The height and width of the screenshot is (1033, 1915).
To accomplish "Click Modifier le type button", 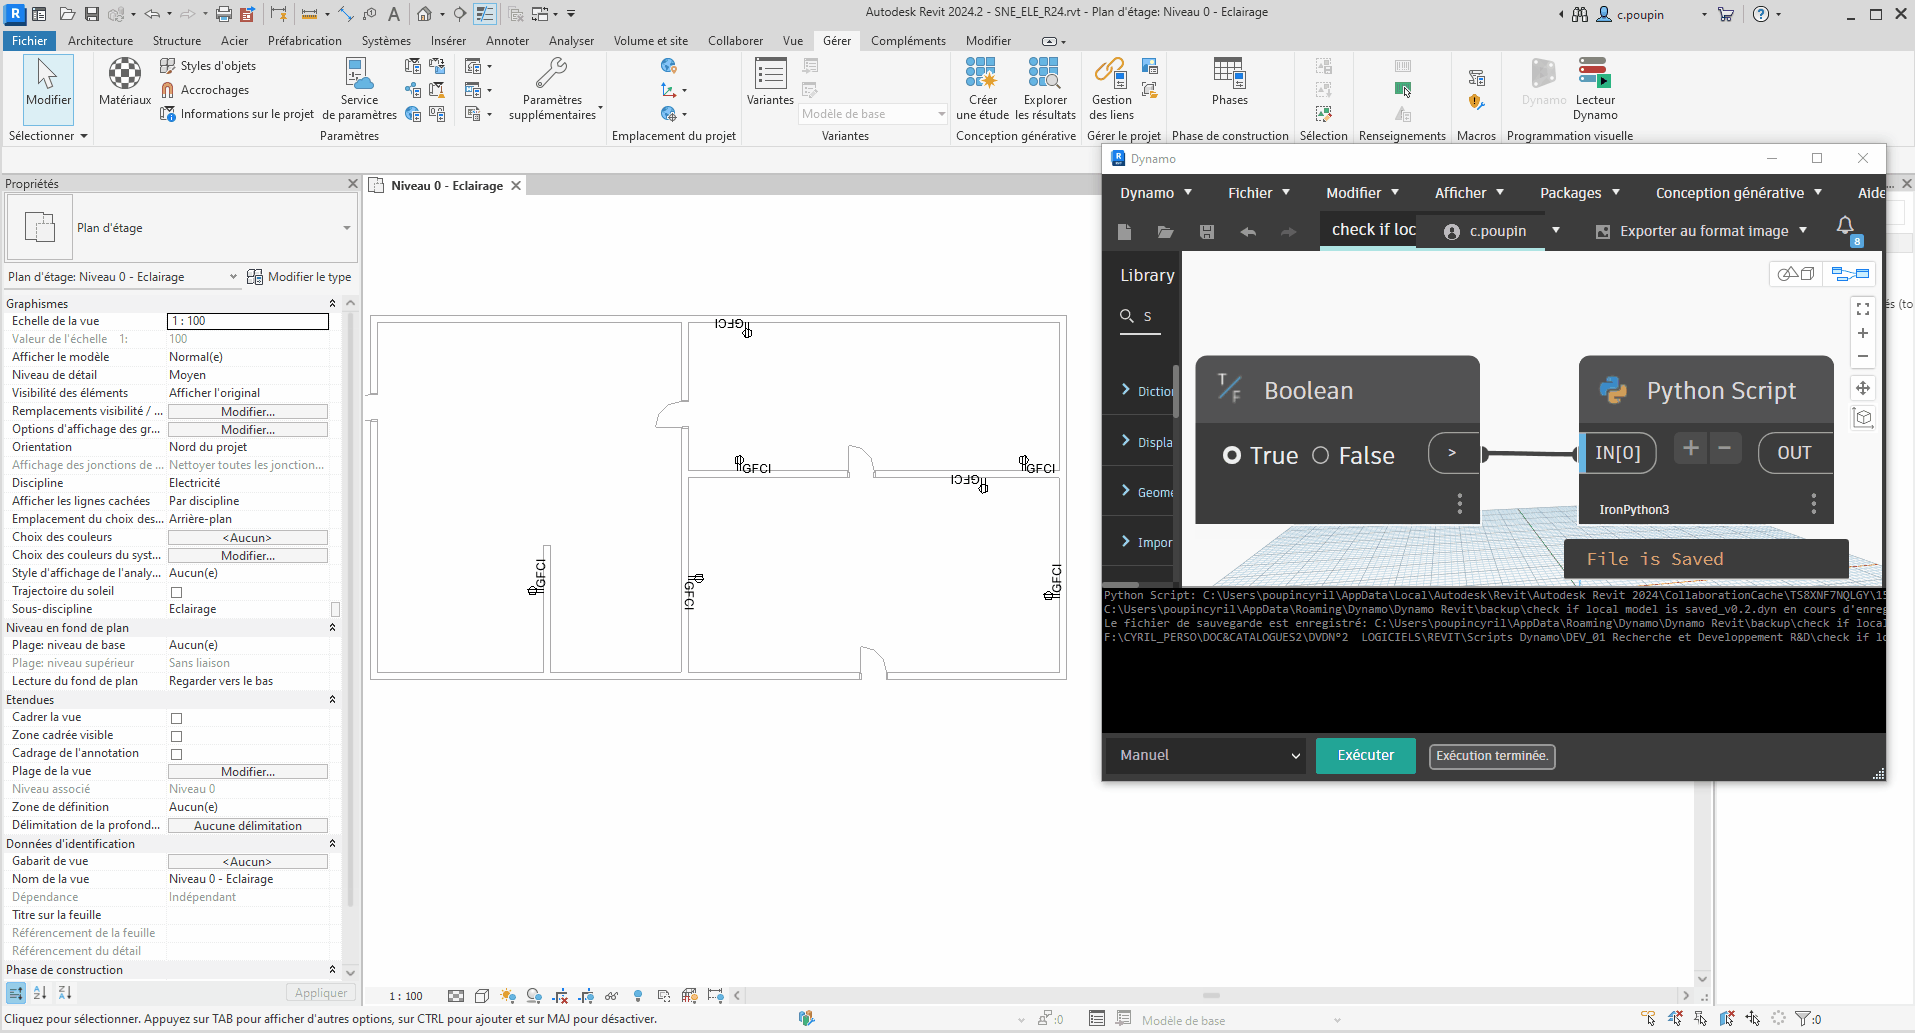I will [x=299, y=277].
